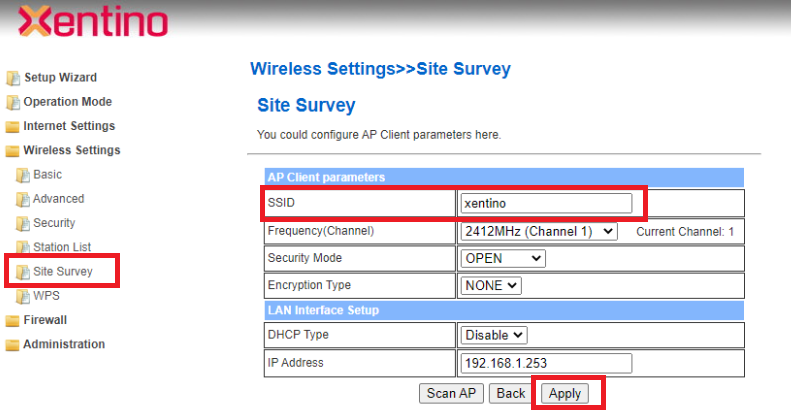Image resolution: width=791 pixels, height=411 pixels.
Task: Open the Security Mode dropdown
Action: click(x=503, y=258)
